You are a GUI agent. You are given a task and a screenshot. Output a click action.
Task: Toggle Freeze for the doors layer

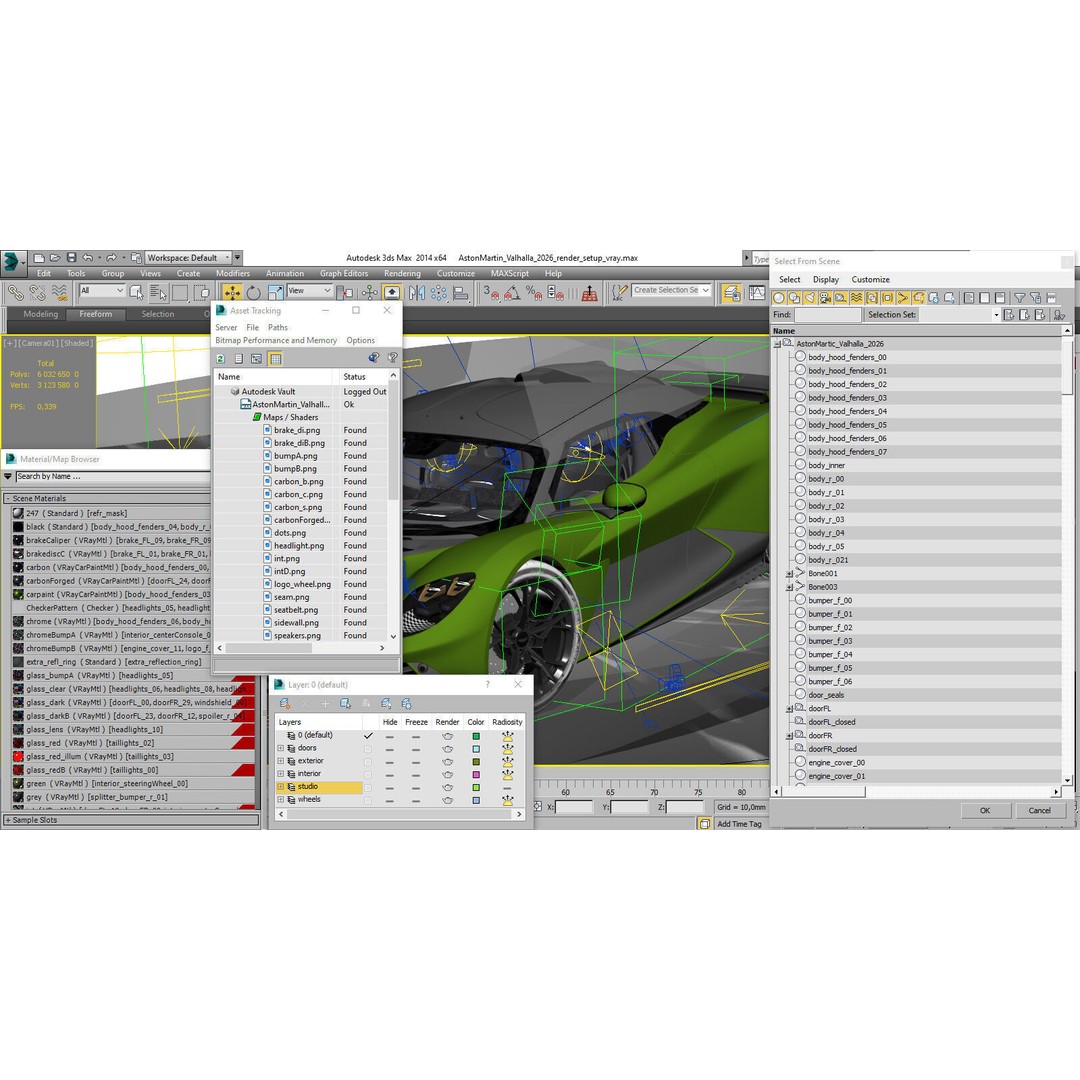click(x=416, y=749)
